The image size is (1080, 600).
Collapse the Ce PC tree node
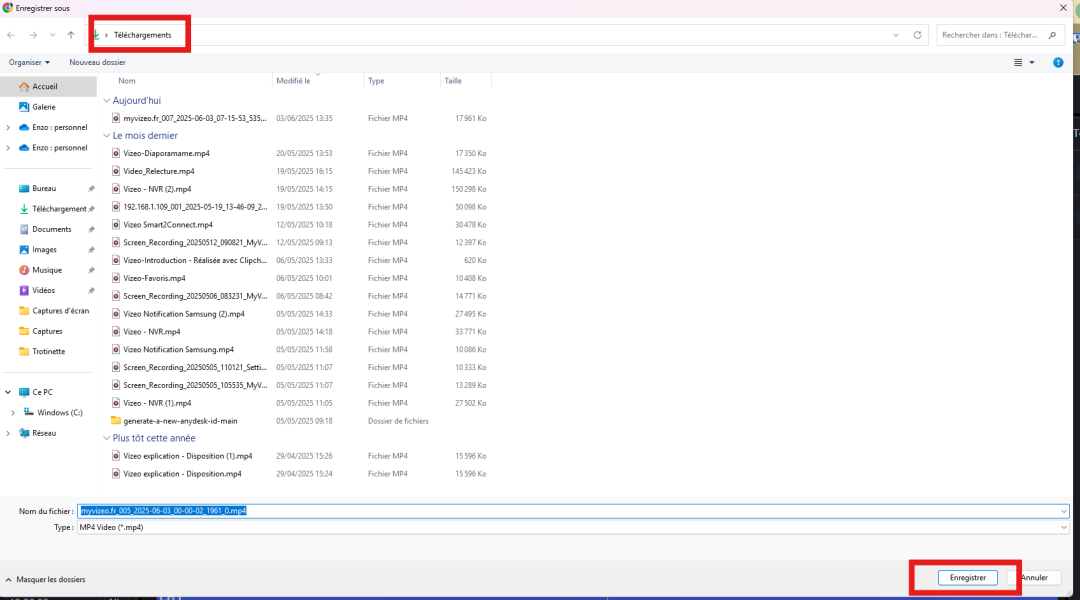click(x=8, y=392)
